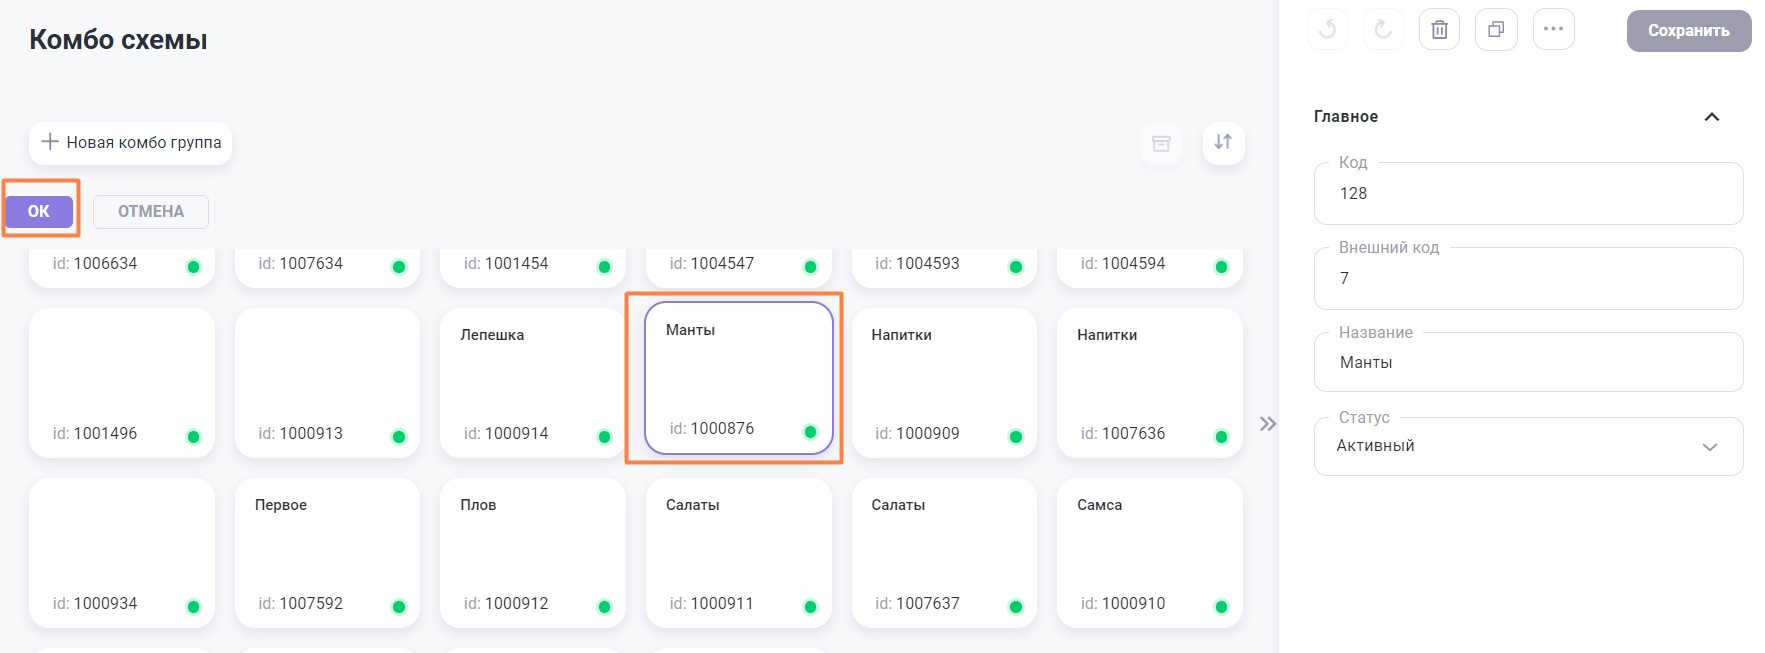Click the ОТМЕНА button
This screenshot has height=653, width=1765.
click(x=151, y=212)
